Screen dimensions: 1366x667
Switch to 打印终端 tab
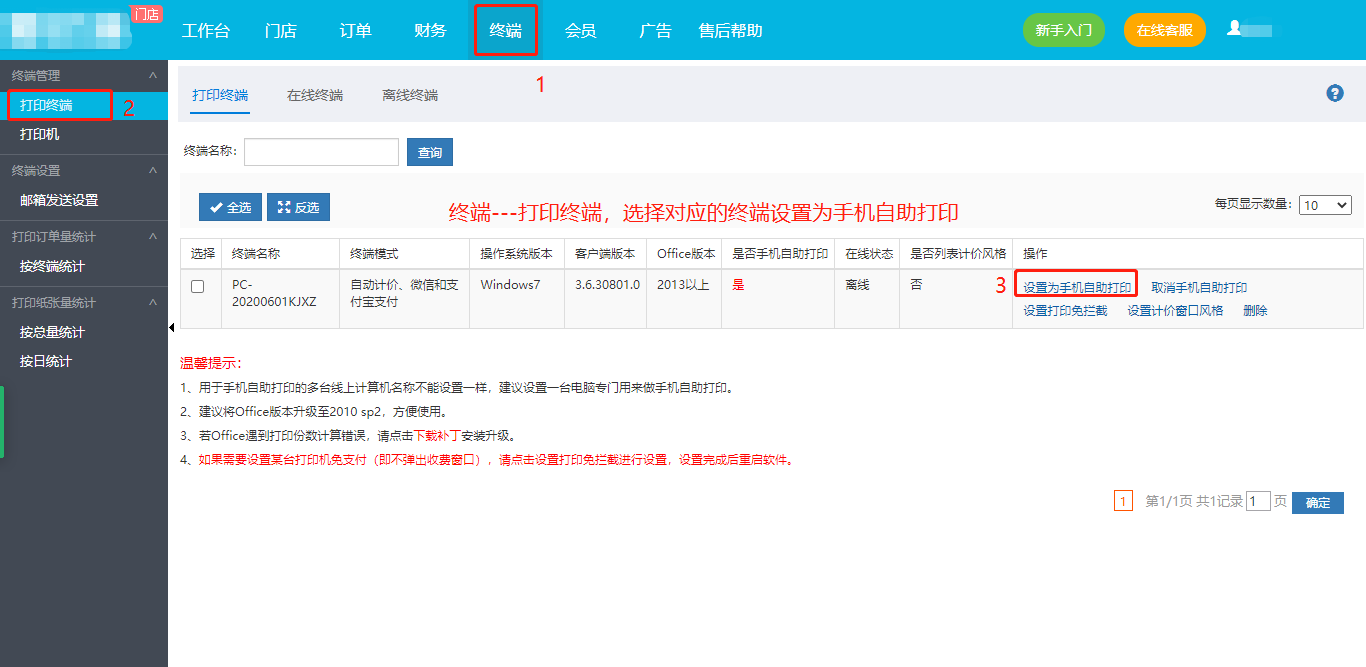tap(220, 95)
